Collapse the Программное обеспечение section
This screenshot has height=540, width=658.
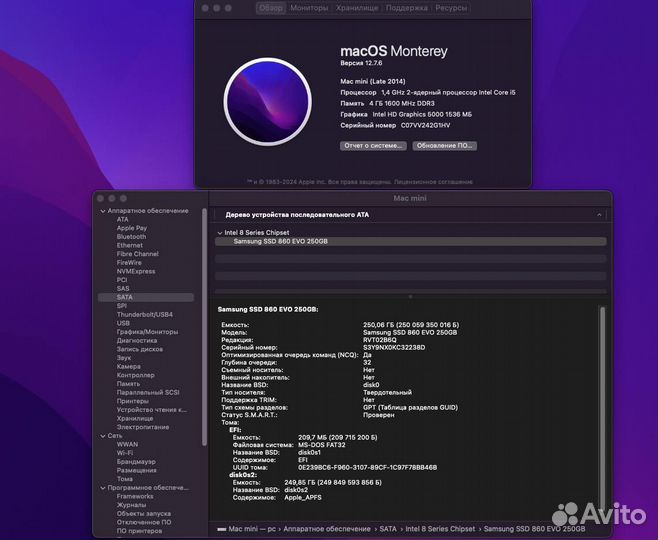[101, 487]
